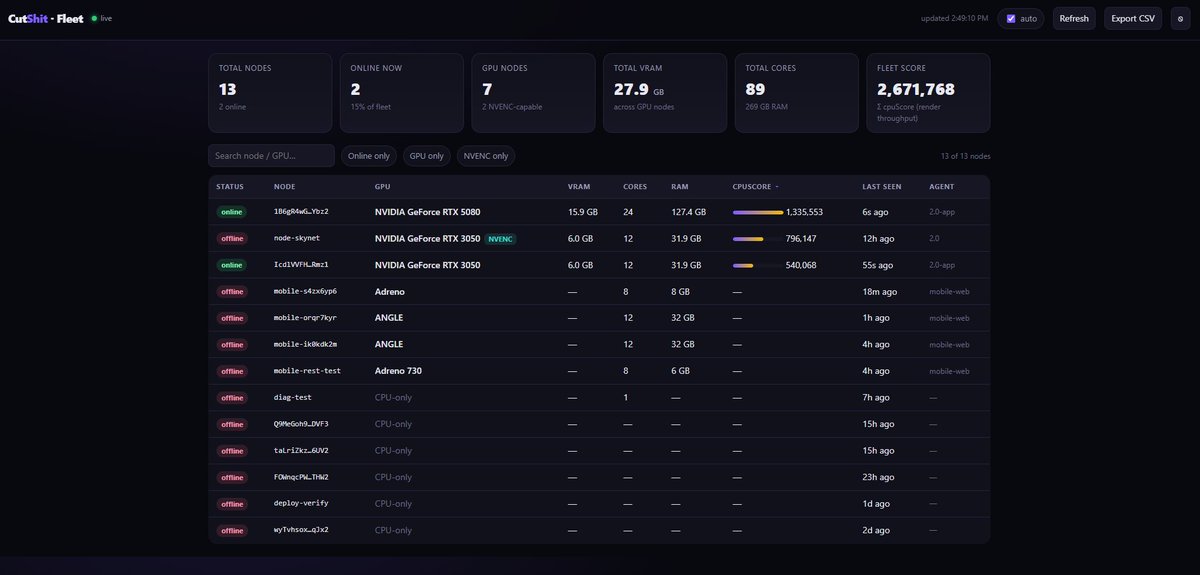Click the cpuScore bar for 796,147
The image size is (1200, 575).
758,239
